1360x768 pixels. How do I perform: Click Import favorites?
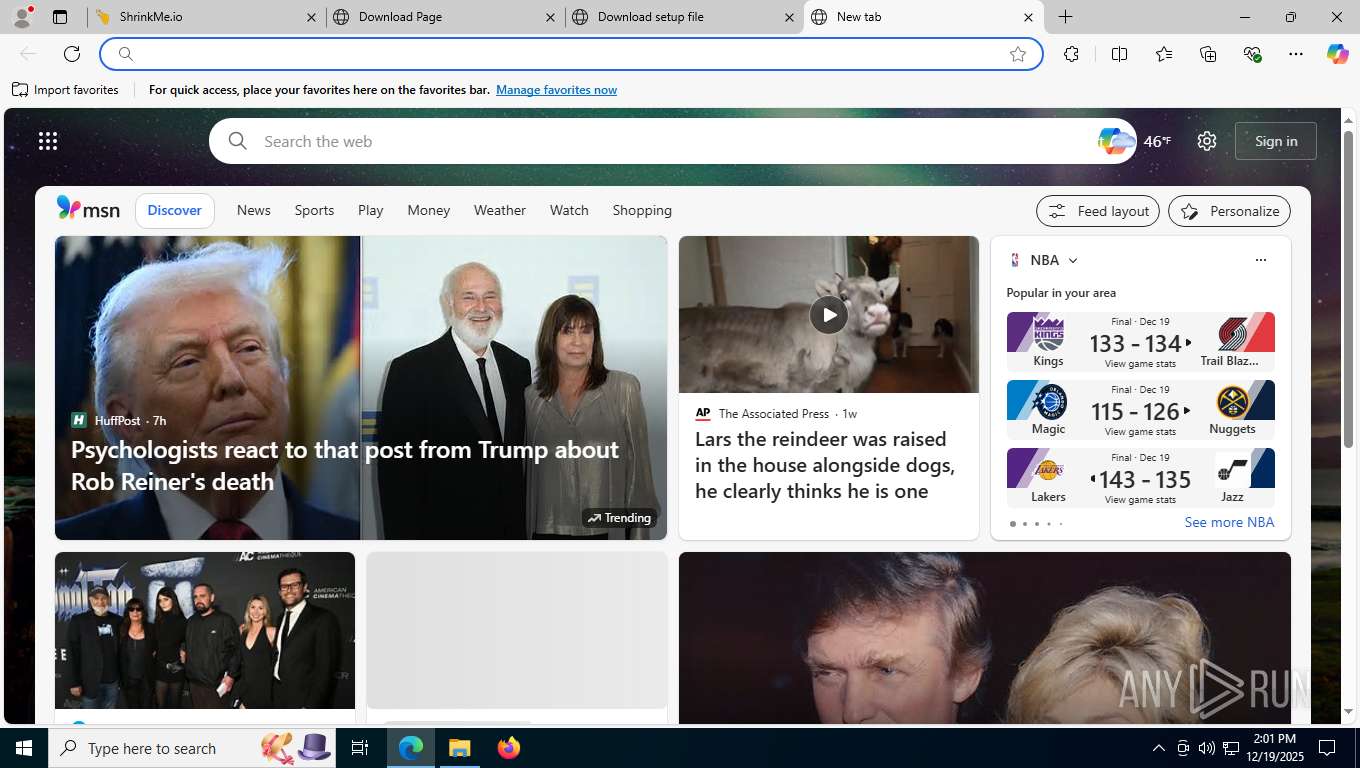(x=65, y=90)
